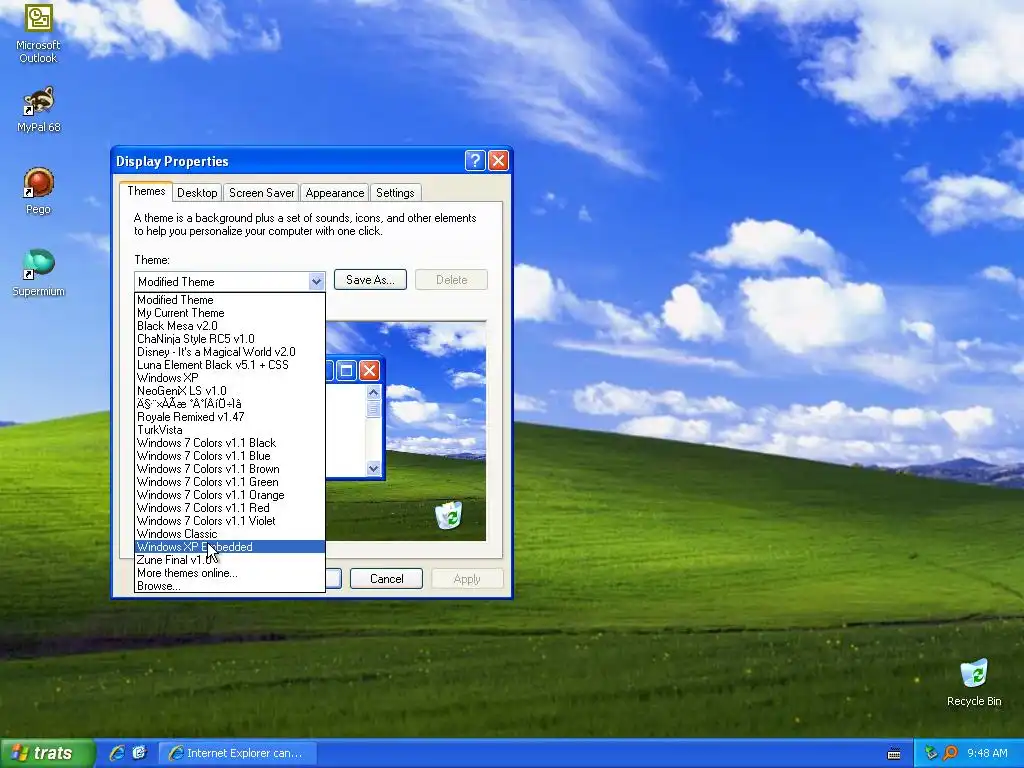Select Windows 7 Colors v1.1 Orange
Image resolution: width=1024 pixels, height=768 pixels.
229,495
